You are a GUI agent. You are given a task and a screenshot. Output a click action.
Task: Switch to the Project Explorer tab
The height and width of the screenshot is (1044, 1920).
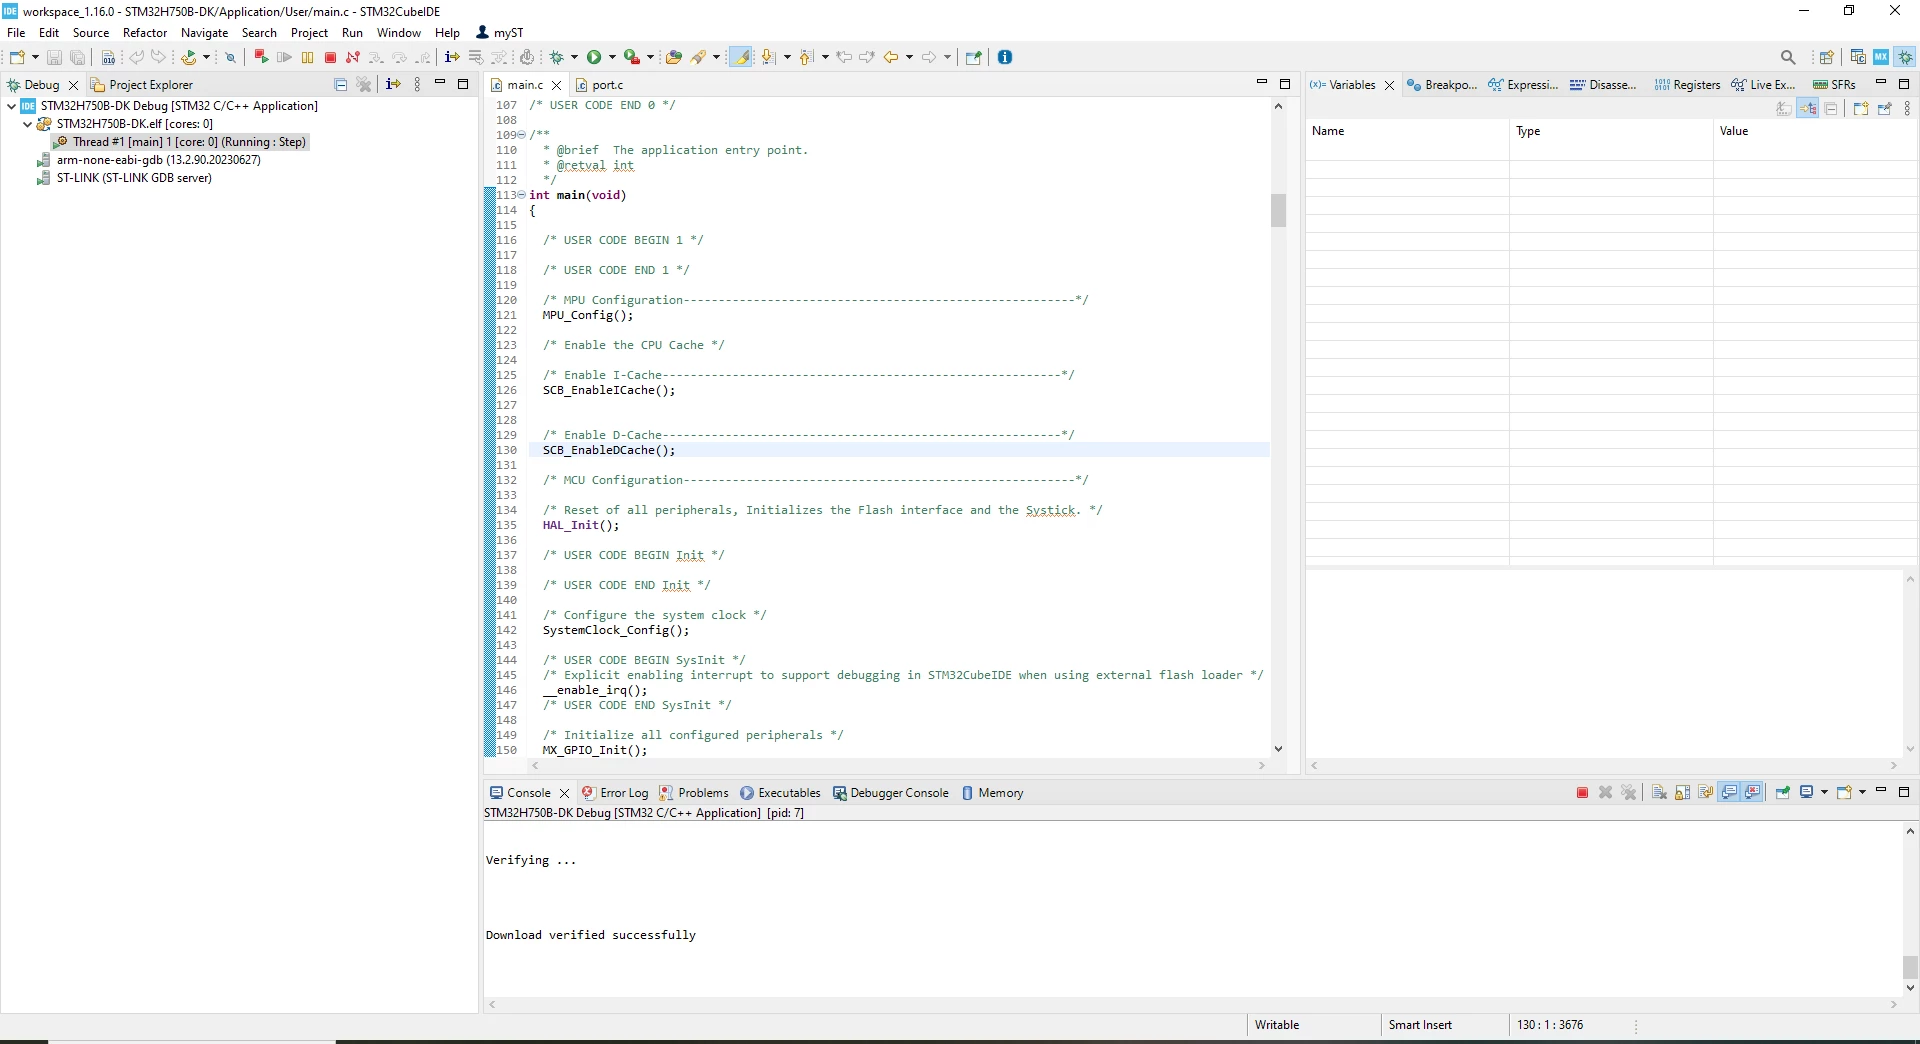tap(141, 85)
